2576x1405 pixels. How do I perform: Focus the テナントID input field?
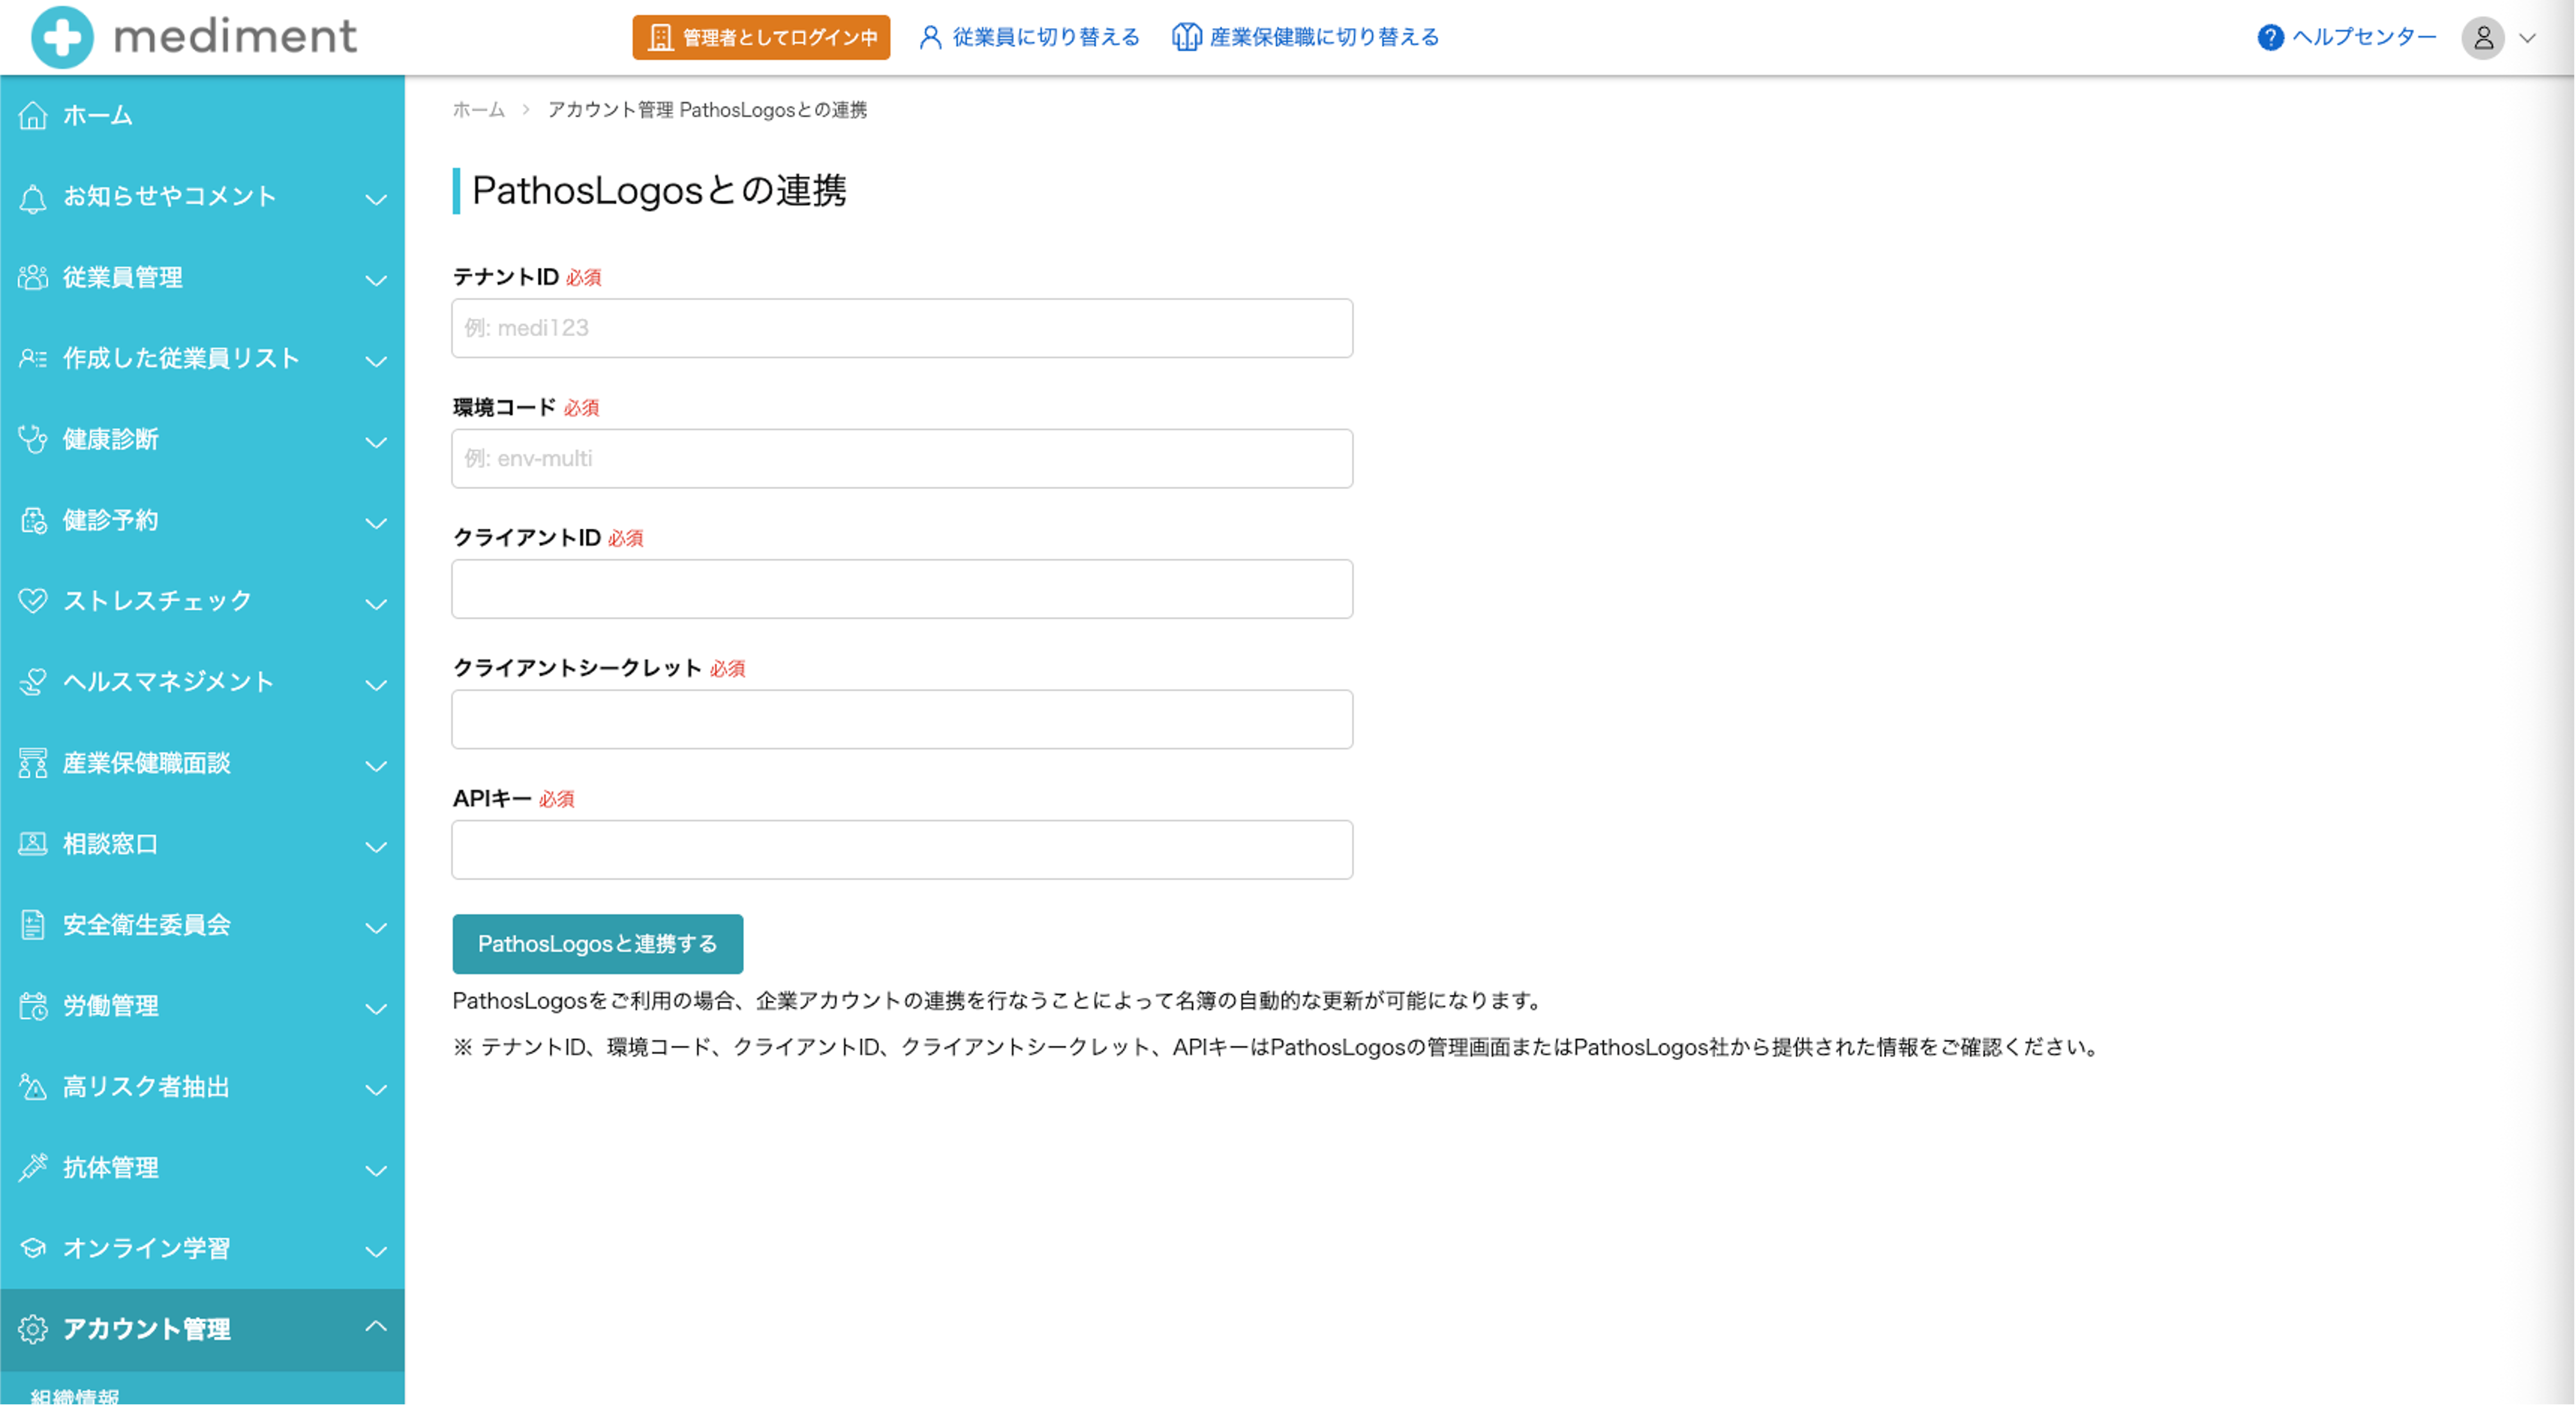pyautogui.click(x=901, y=328)
